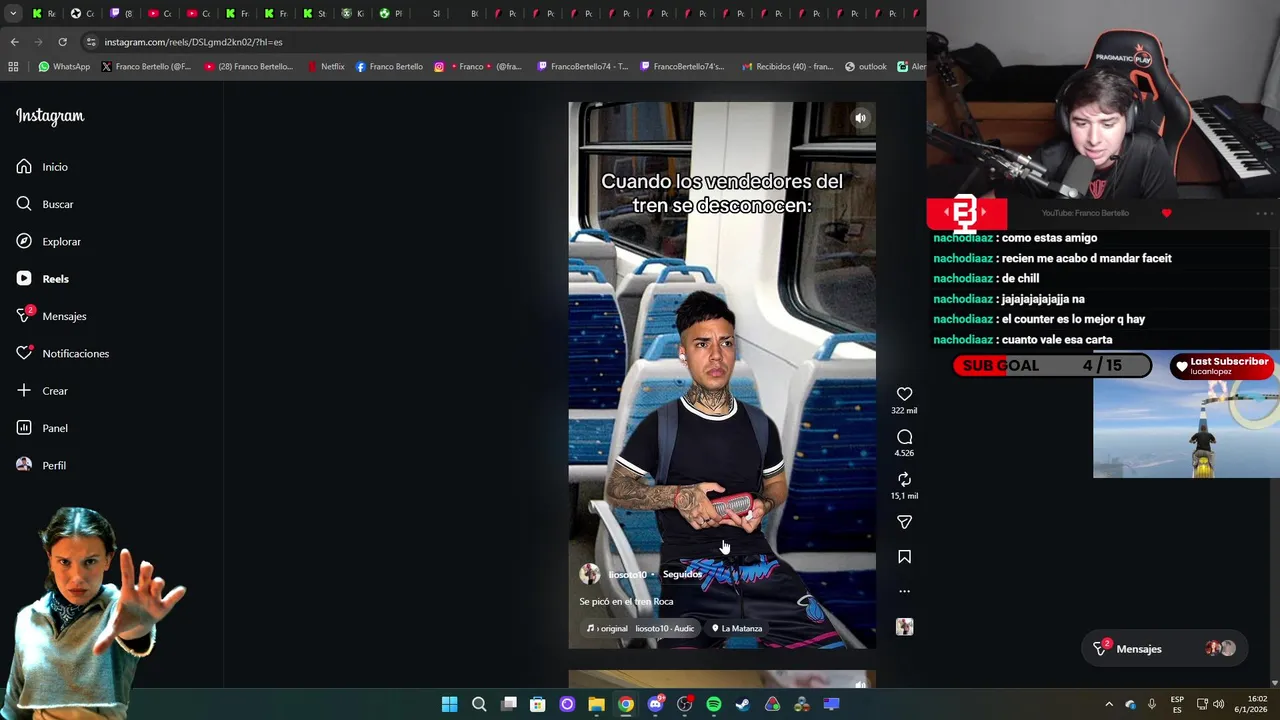The height and width of the screenshot is (720, 1280).
Task: Open Windows Start menu
Action: coord(450,704)
